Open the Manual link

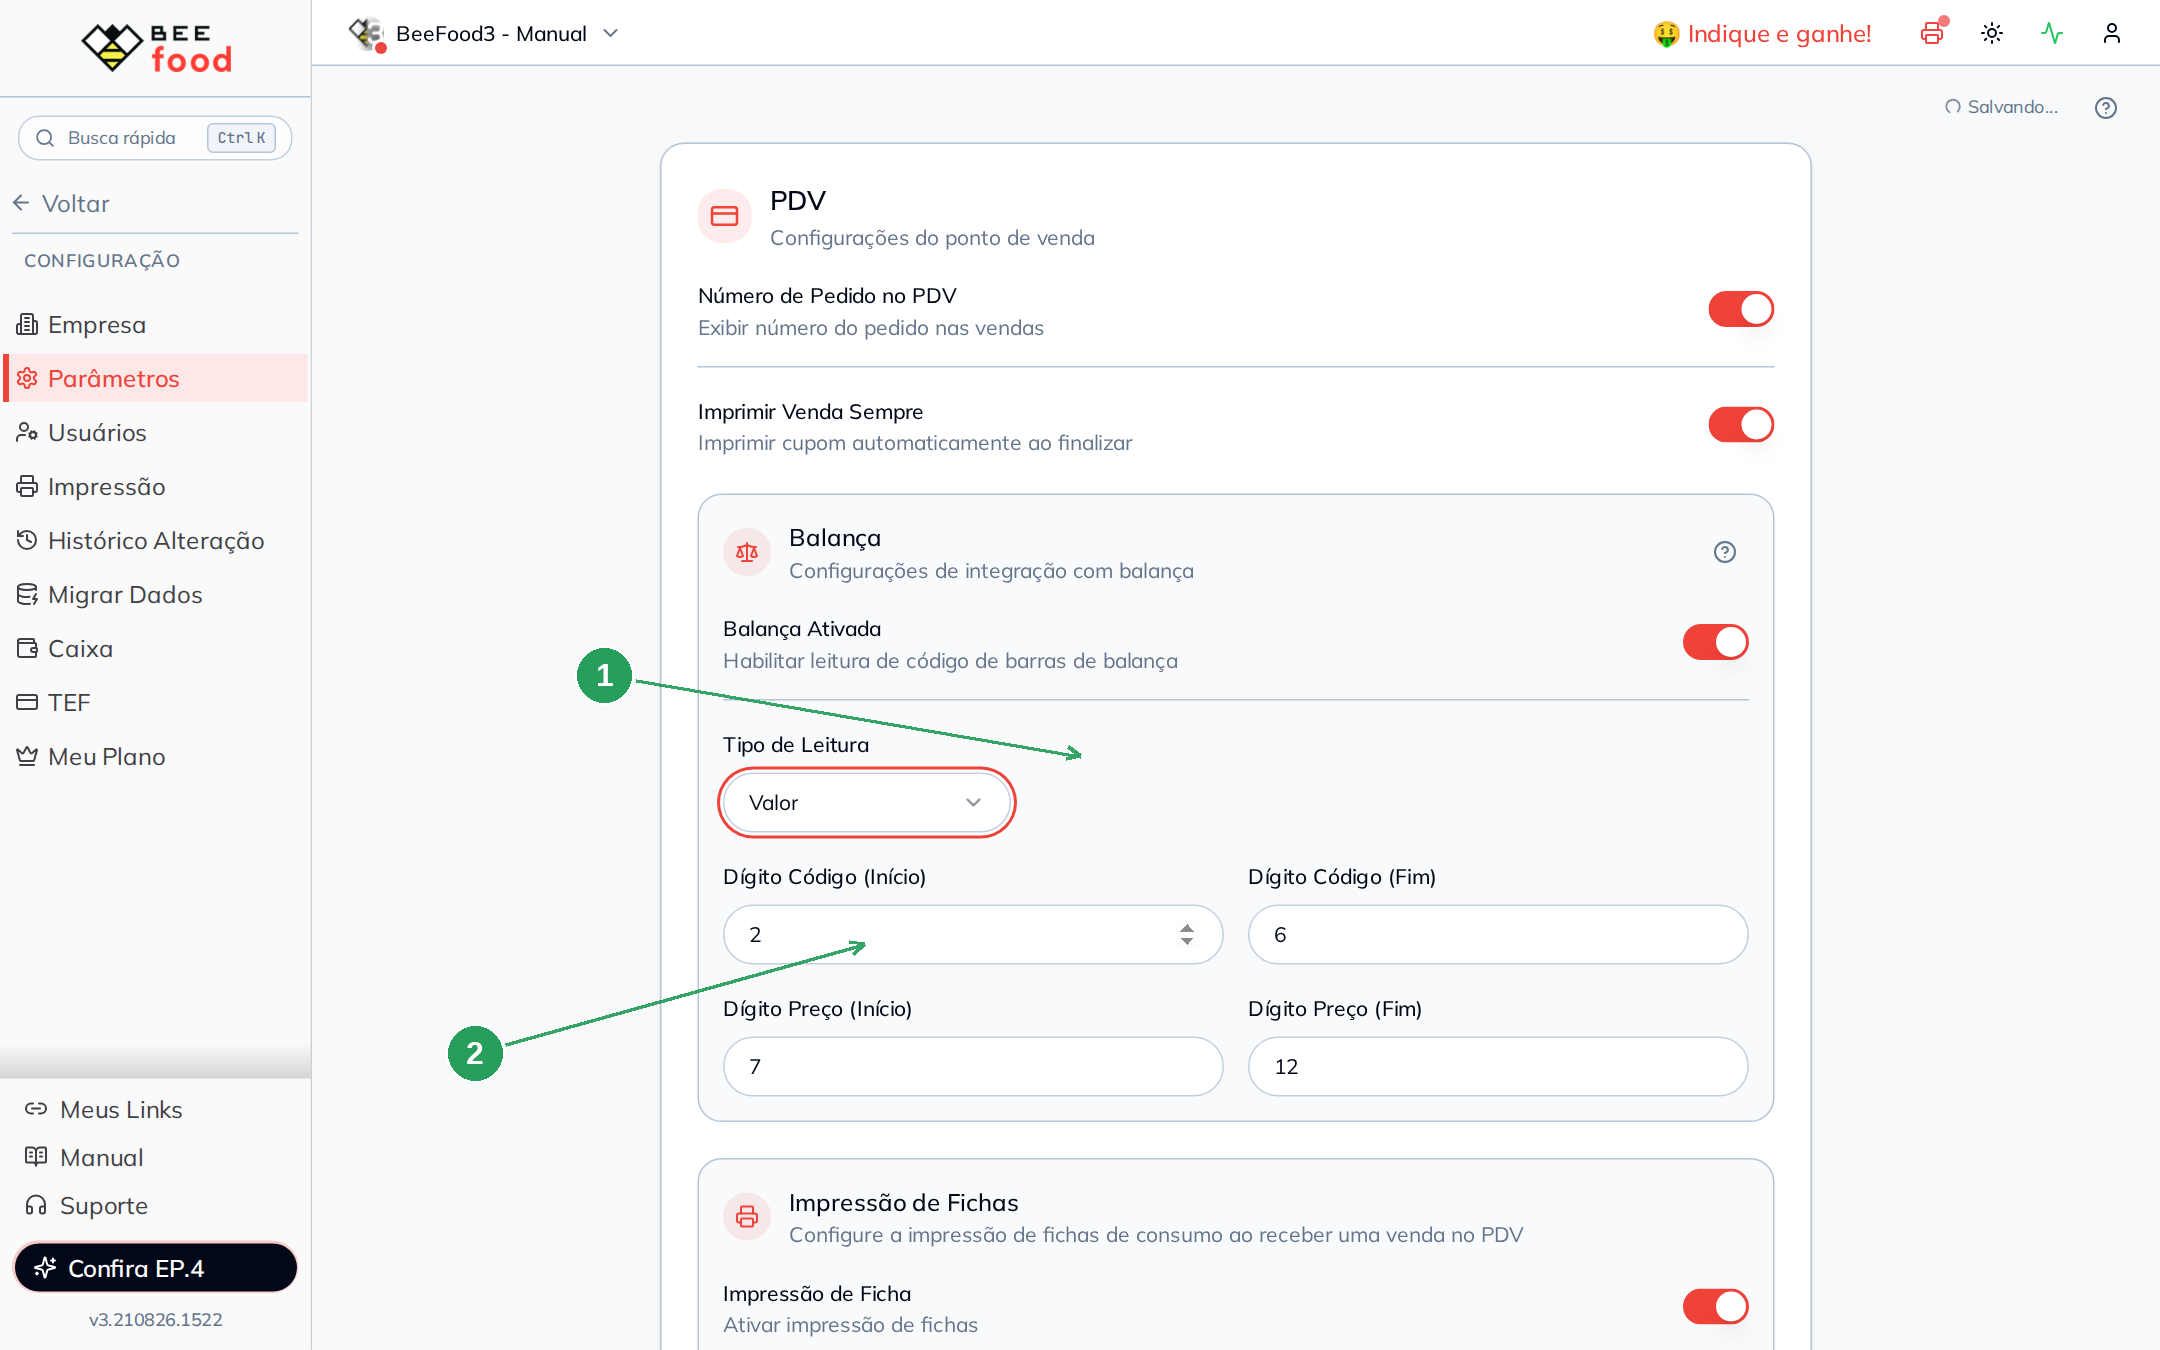84,1158
